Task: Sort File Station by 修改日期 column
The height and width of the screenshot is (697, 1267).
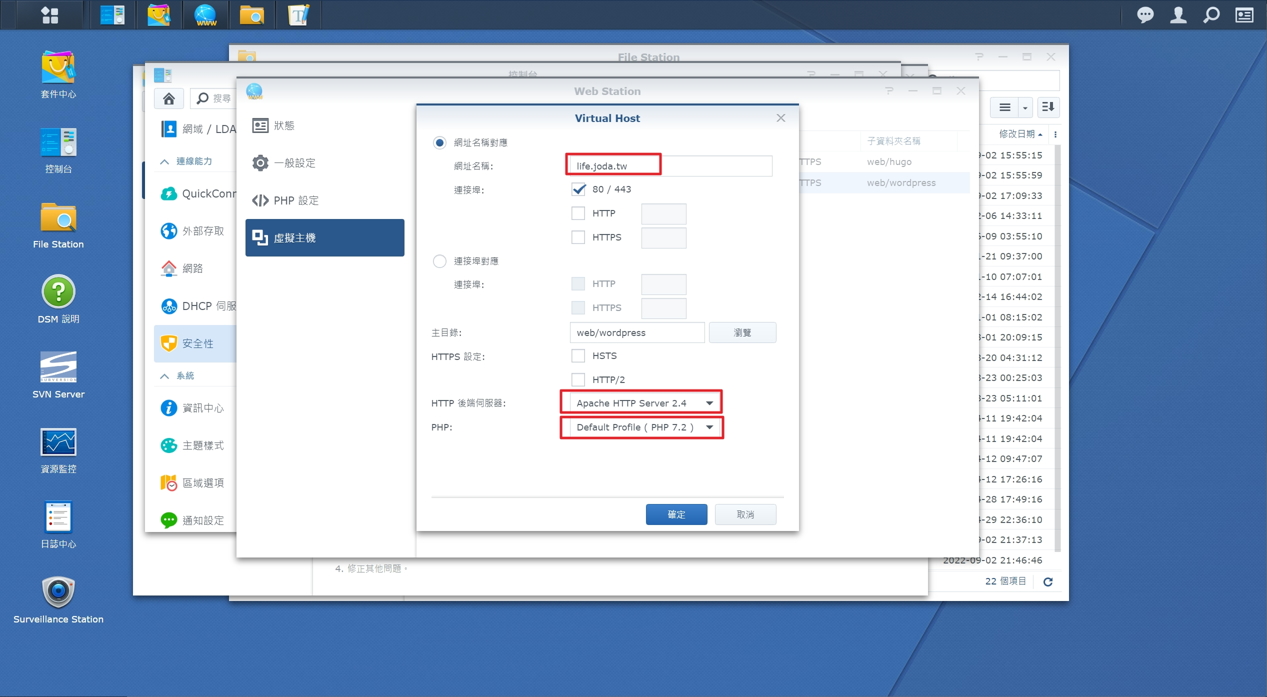Action: point(1018,134)
